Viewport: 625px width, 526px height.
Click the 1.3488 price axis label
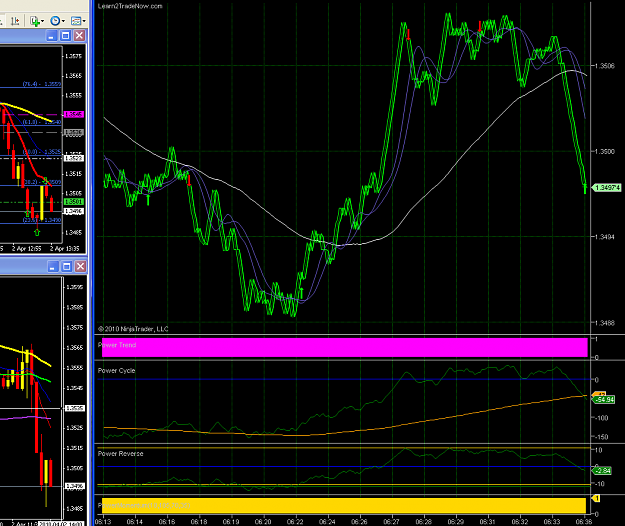click(x=605, y=323)
